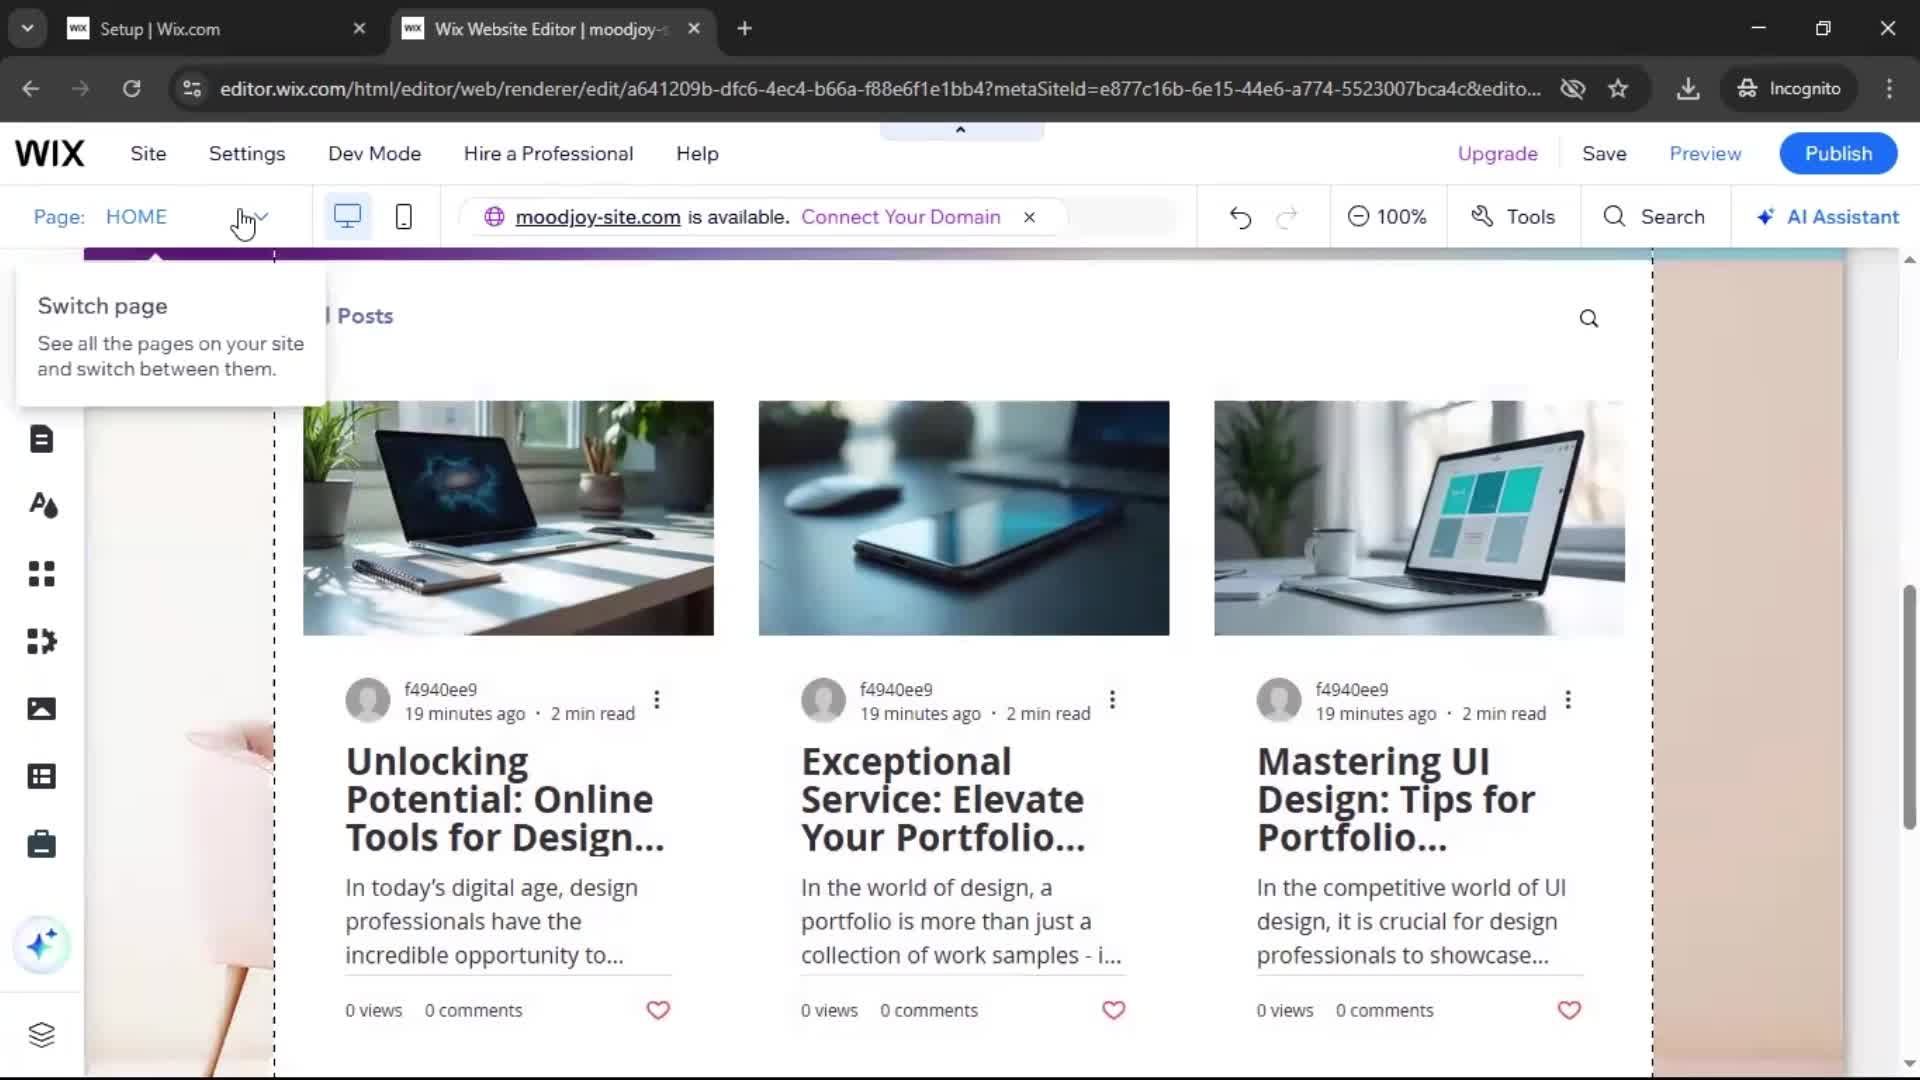The image size is (1920, 1080).
Task: Open the AI sparkle button in left sidebar
Action: (41, 945)
